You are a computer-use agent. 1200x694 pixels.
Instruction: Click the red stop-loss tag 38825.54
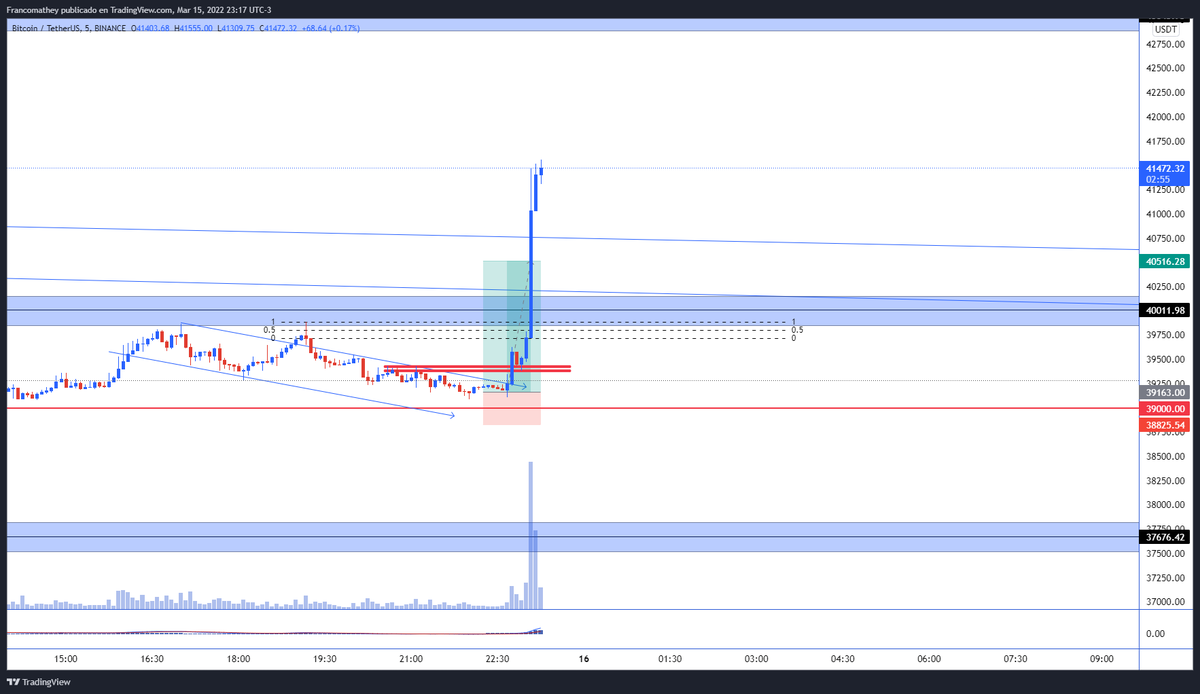(x=1166, y=425)
